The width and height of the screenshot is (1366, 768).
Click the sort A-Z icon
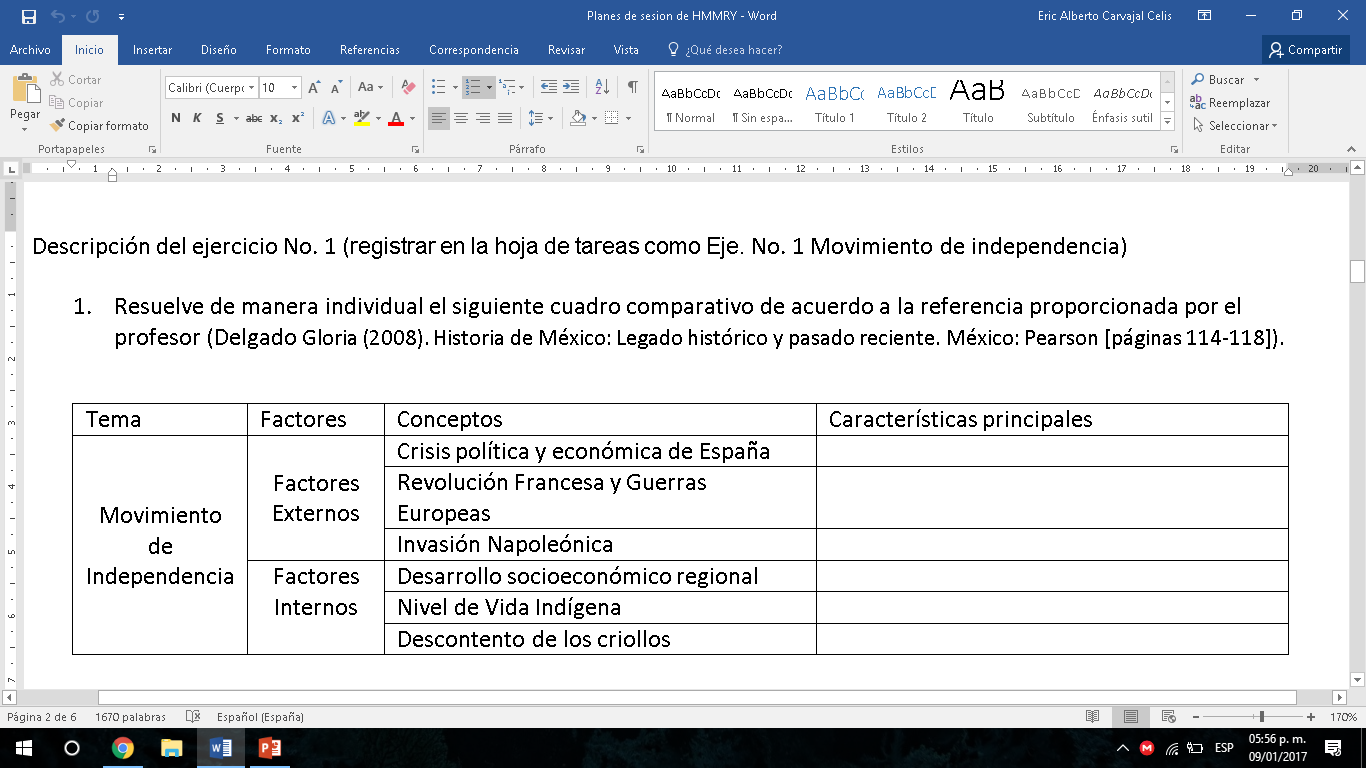point(602,88)
